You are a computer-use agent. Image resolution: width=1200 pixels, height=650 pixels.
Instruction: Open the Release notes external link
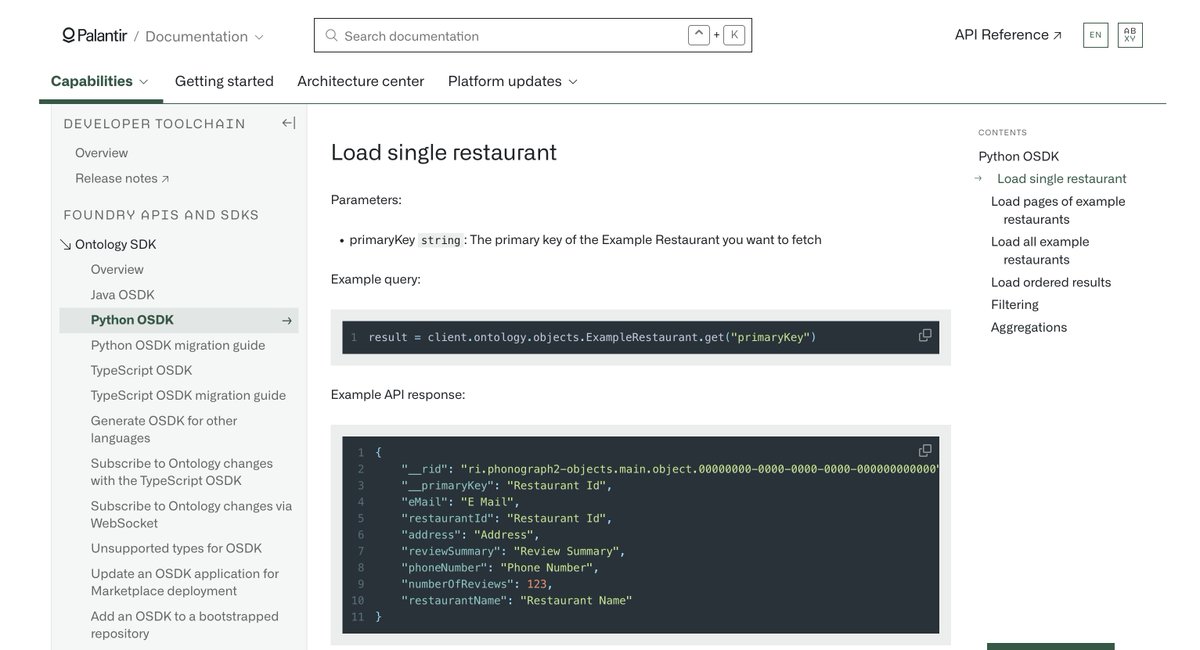pos(122,178)
